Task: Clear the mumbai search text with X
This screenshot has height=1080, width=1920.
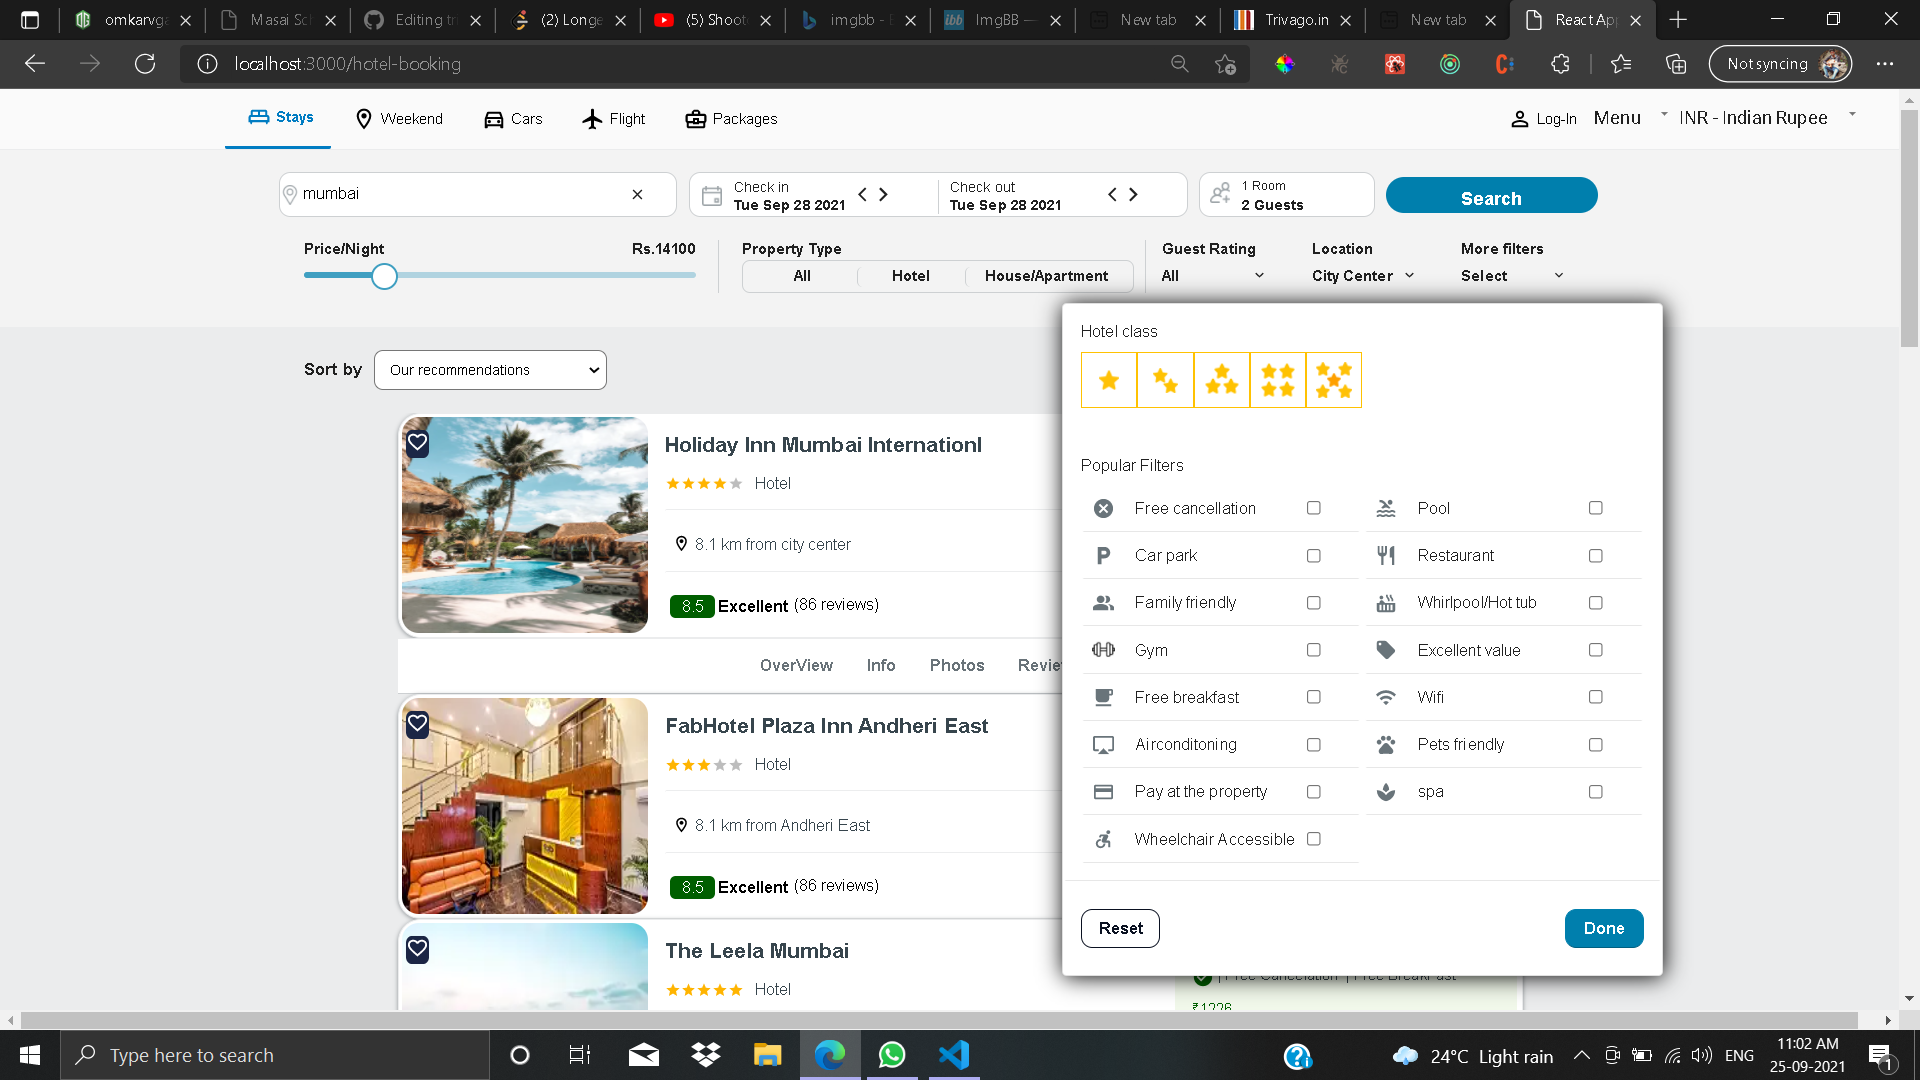Action: (637, 194)
